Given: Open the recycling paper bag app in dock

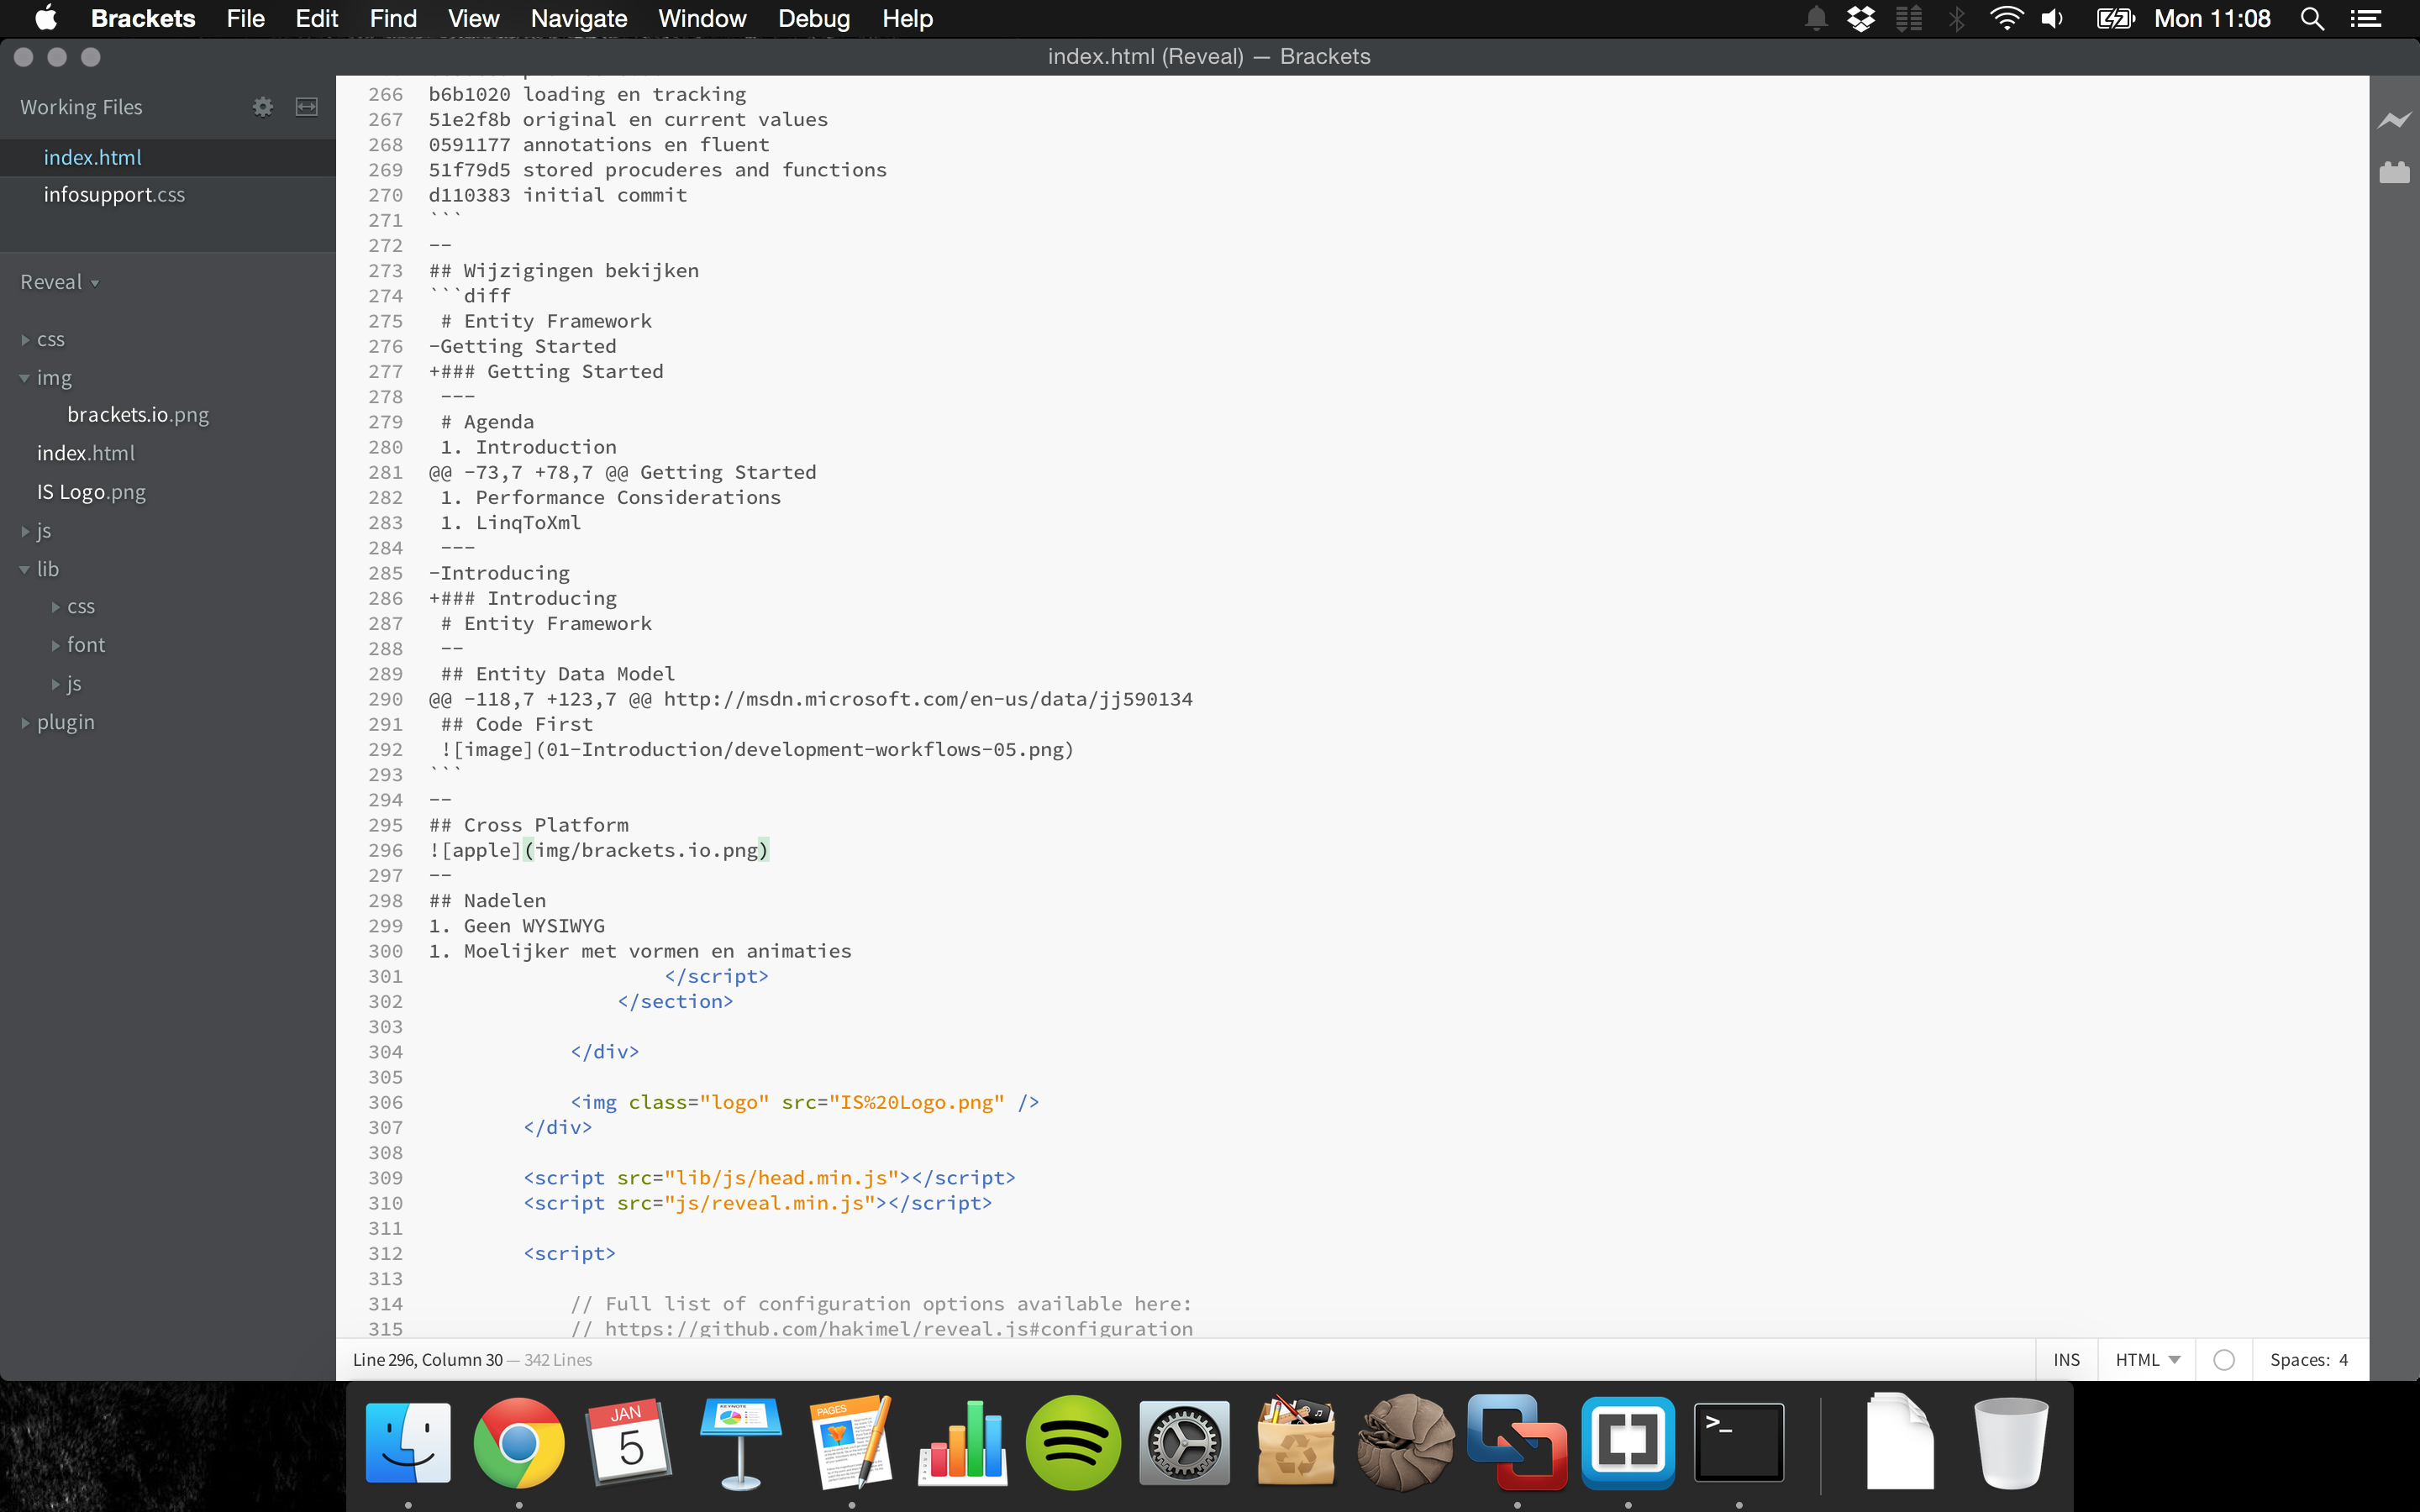Looking at the screenshot, I should click(x=1296, y=1442).
